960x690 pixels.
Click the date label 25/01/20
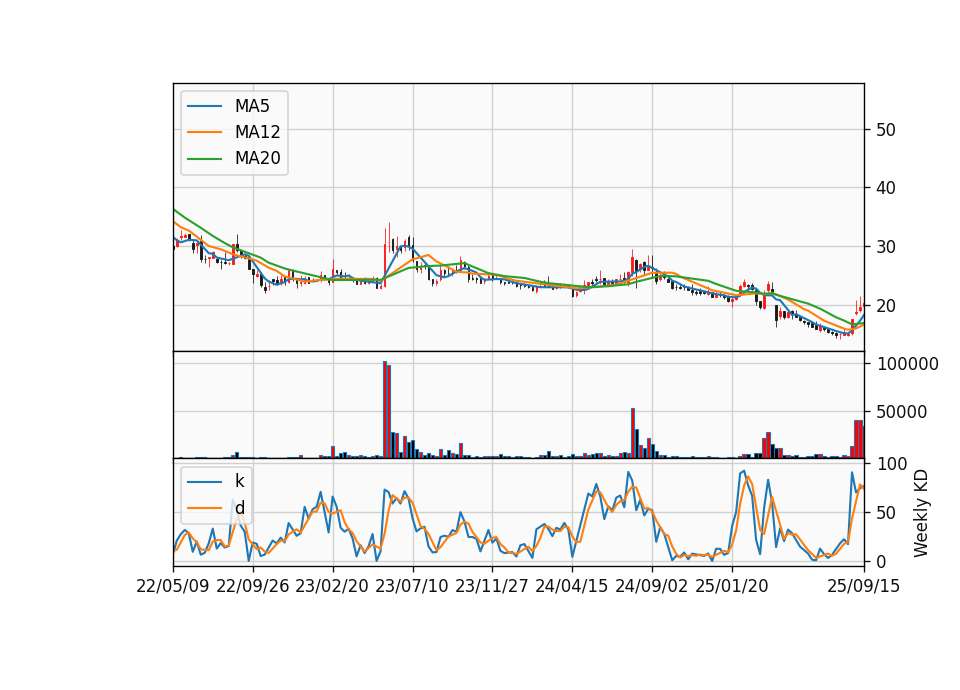[732, 586]
